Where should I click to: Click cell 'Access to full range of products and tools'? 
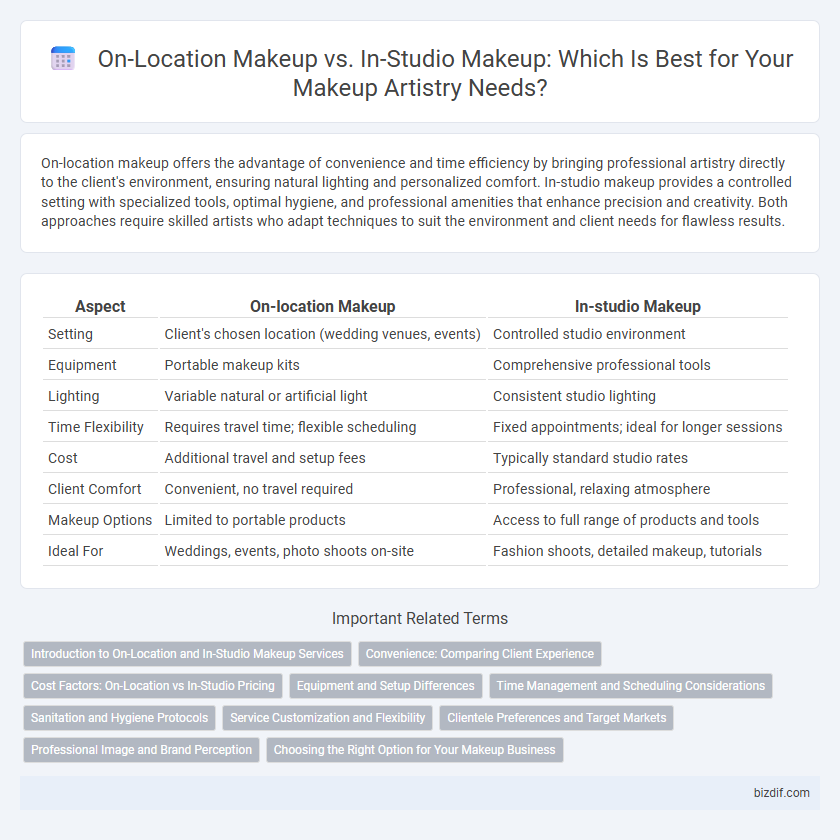point(626,520)
